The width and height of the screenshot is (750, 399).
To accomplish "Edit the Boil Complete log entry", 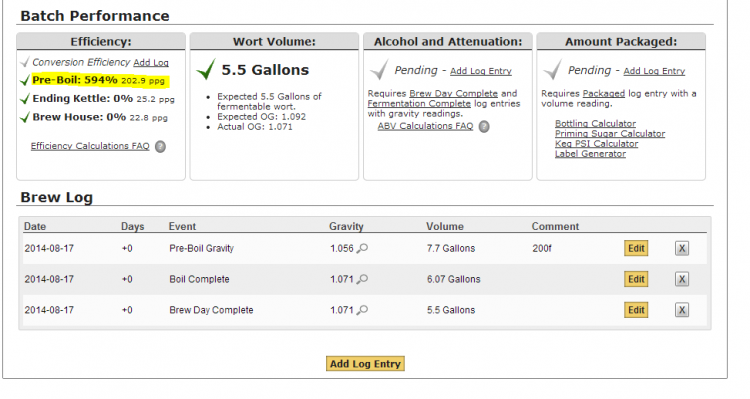I will tap(636, 279).
